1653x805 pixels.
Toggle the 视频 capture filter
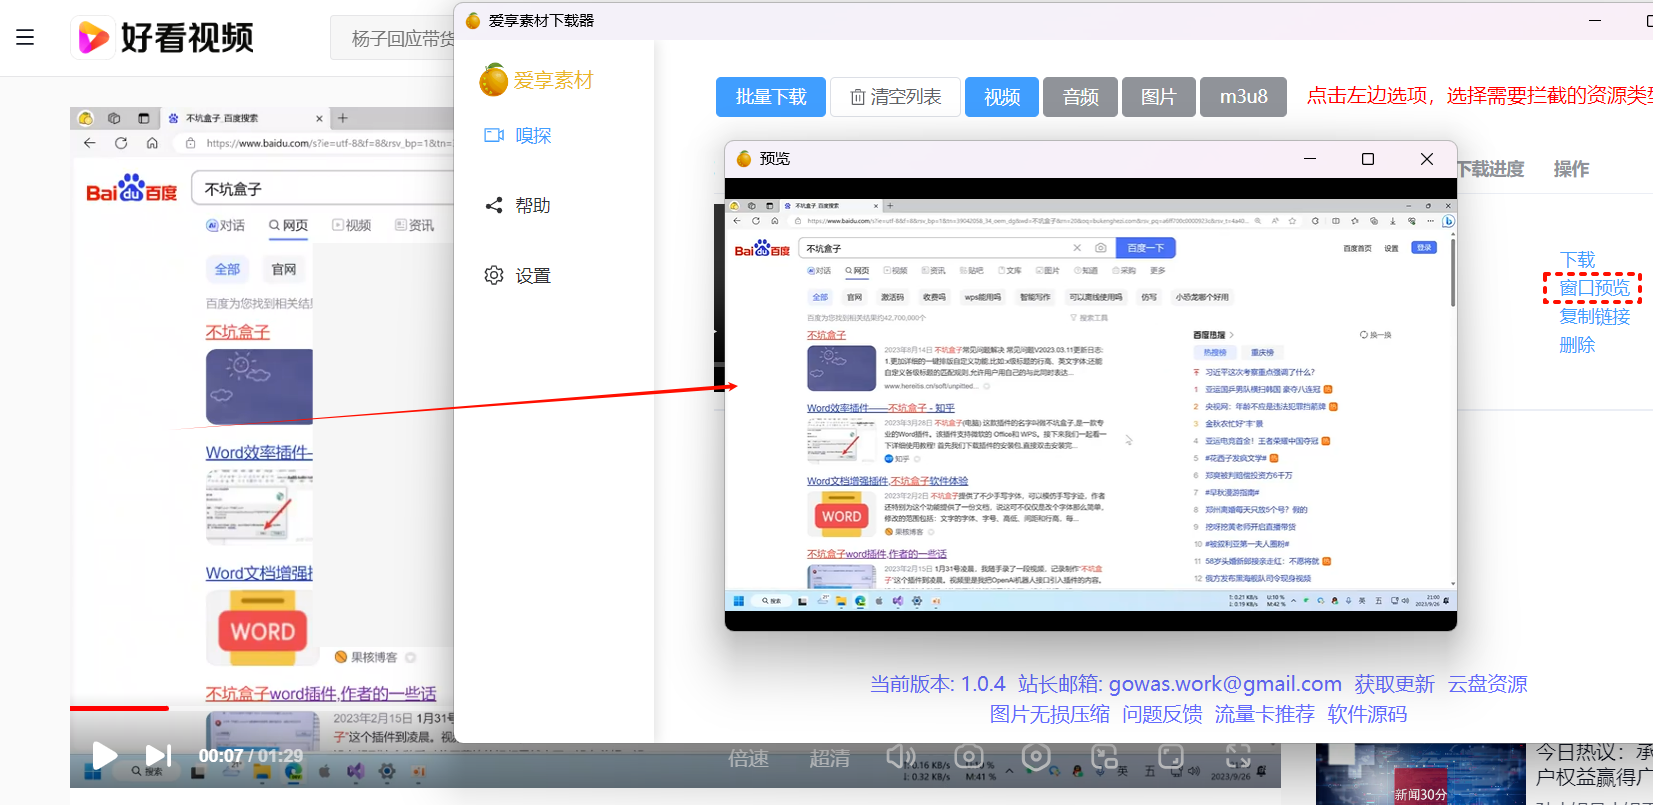pos(1002,97)
